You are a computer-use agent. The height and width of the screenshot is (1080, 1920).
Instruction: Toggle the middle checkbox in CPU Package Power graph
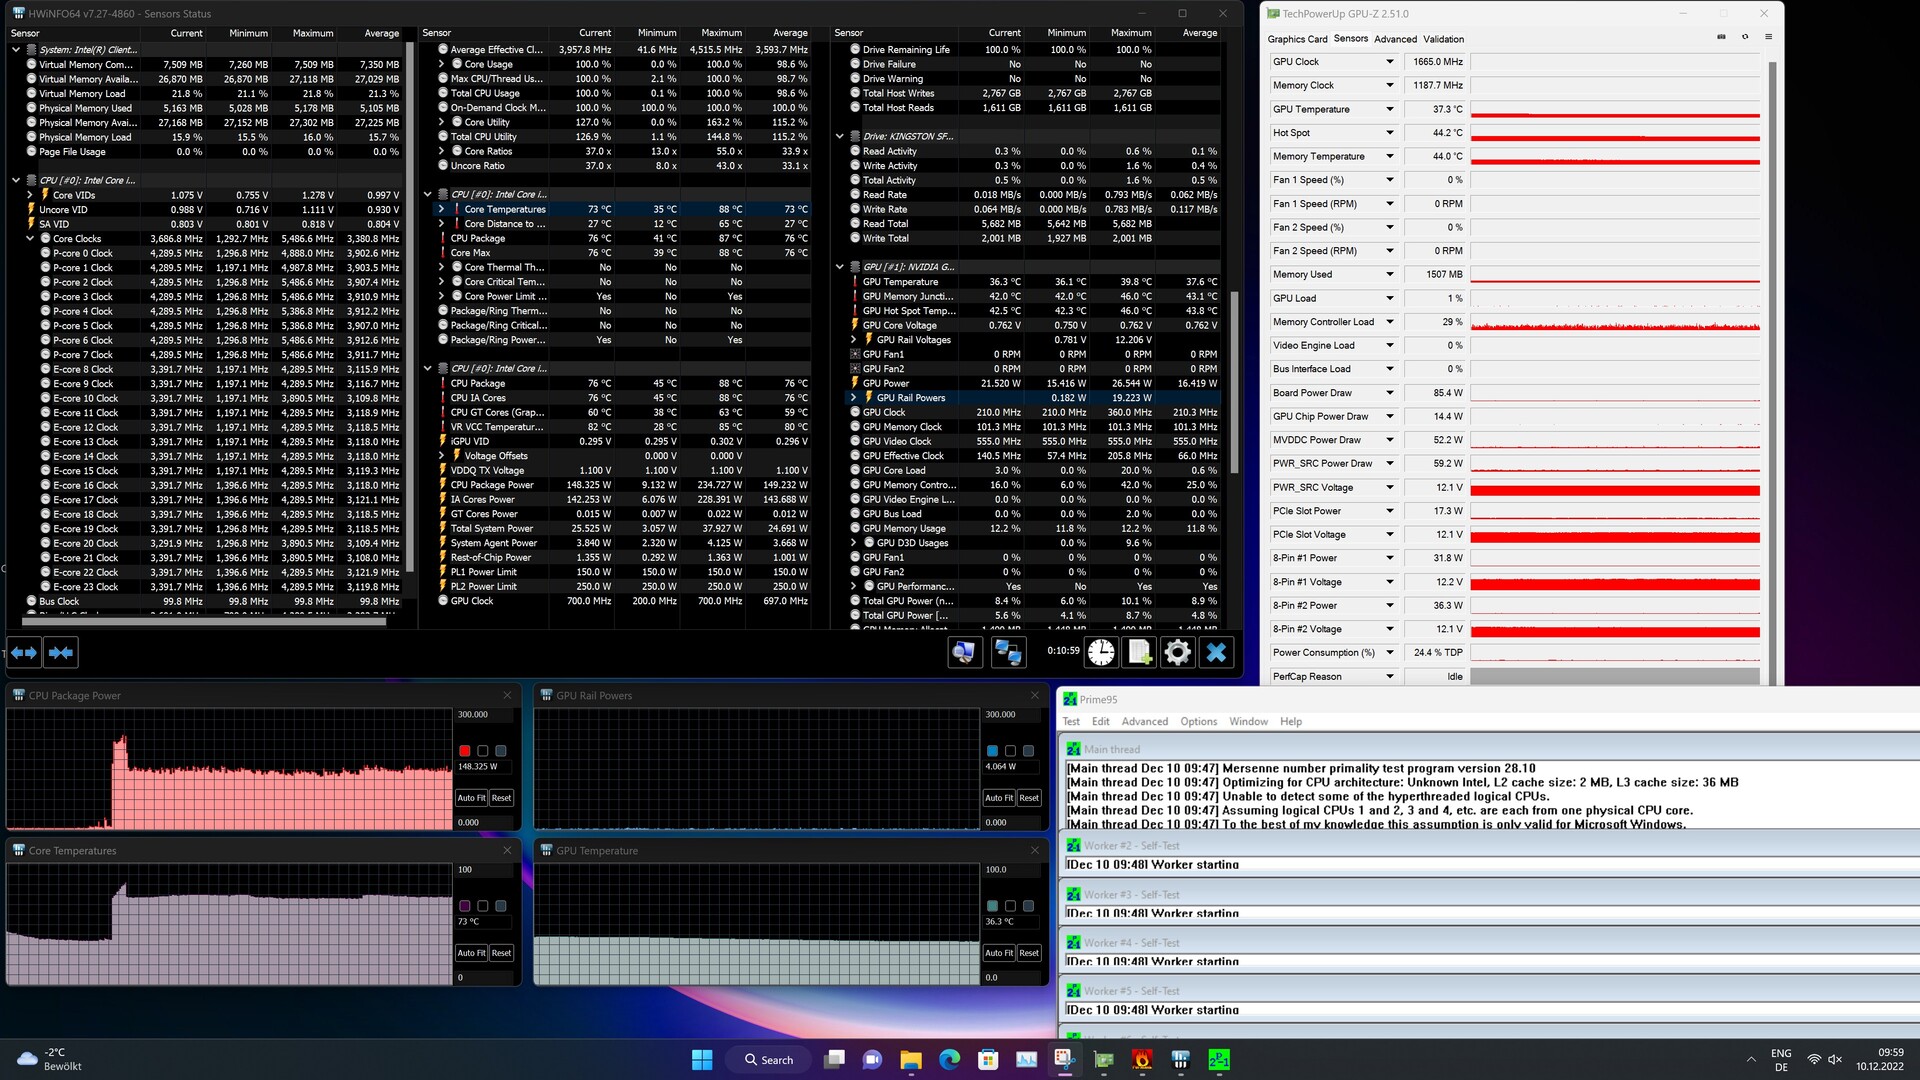pos(483,750)
